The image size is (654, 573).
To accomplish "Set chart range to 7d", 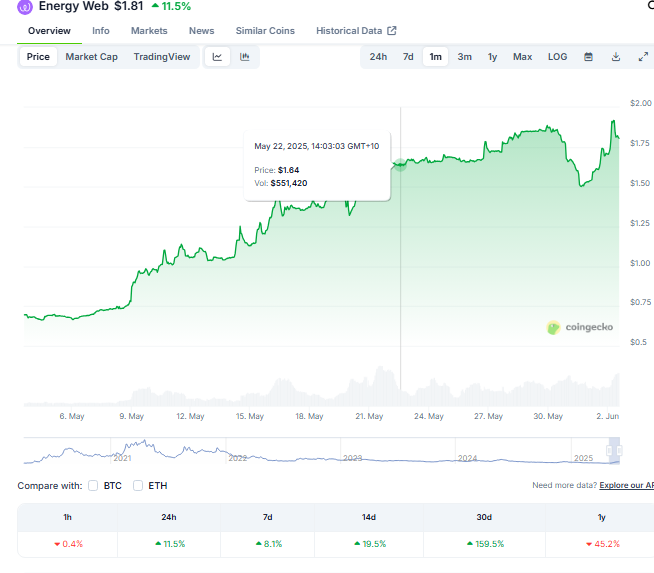I will click(x=408, y=57).
